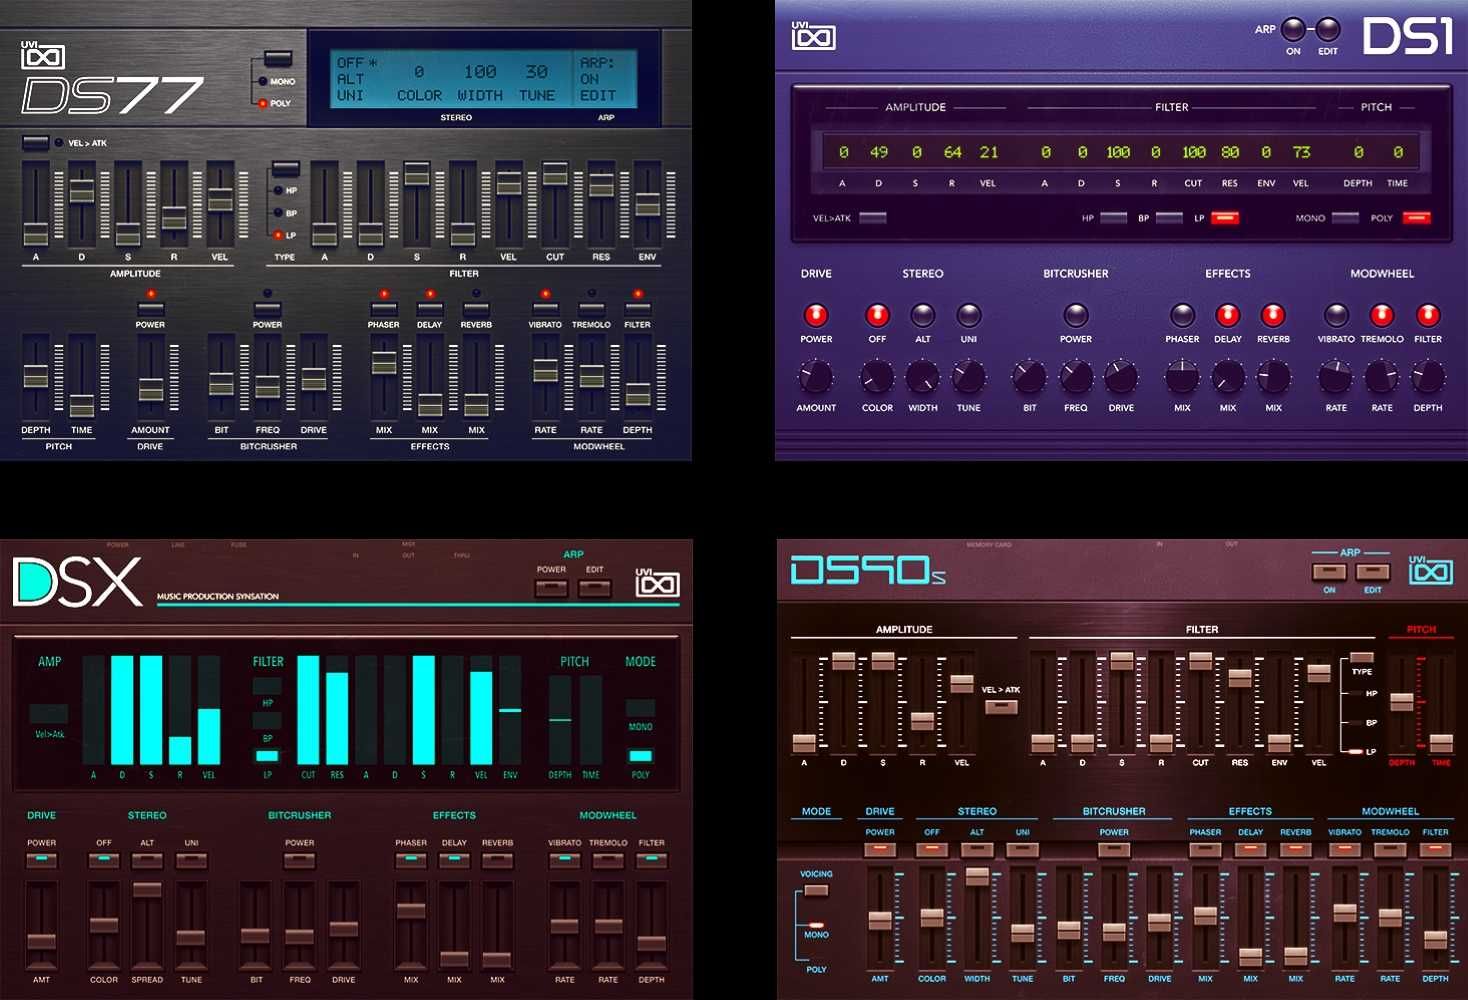Click DS77 amplitude D slider

(82, 204)
